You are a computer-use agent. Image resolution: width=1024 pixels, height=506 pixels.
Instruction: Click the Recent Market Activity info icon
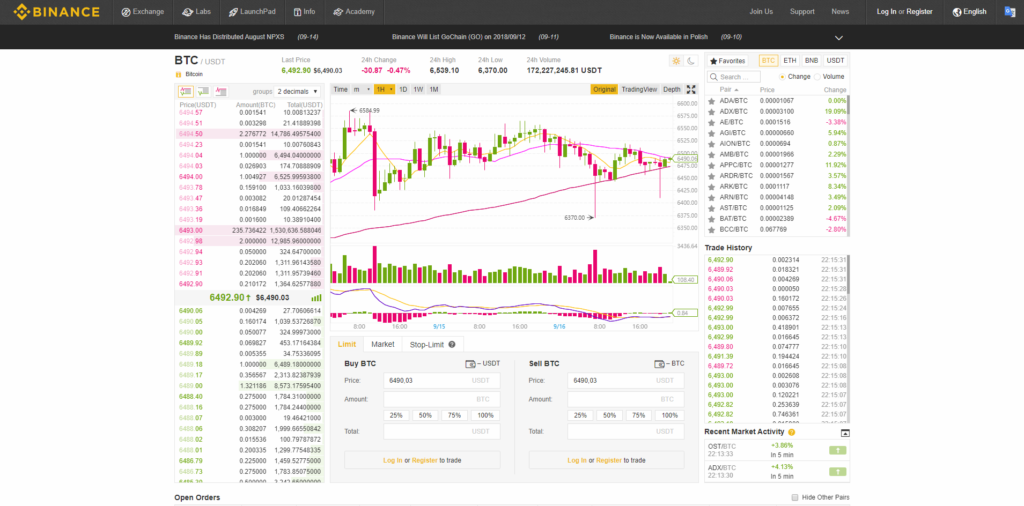pyautogui.click(x=792, y=432)
